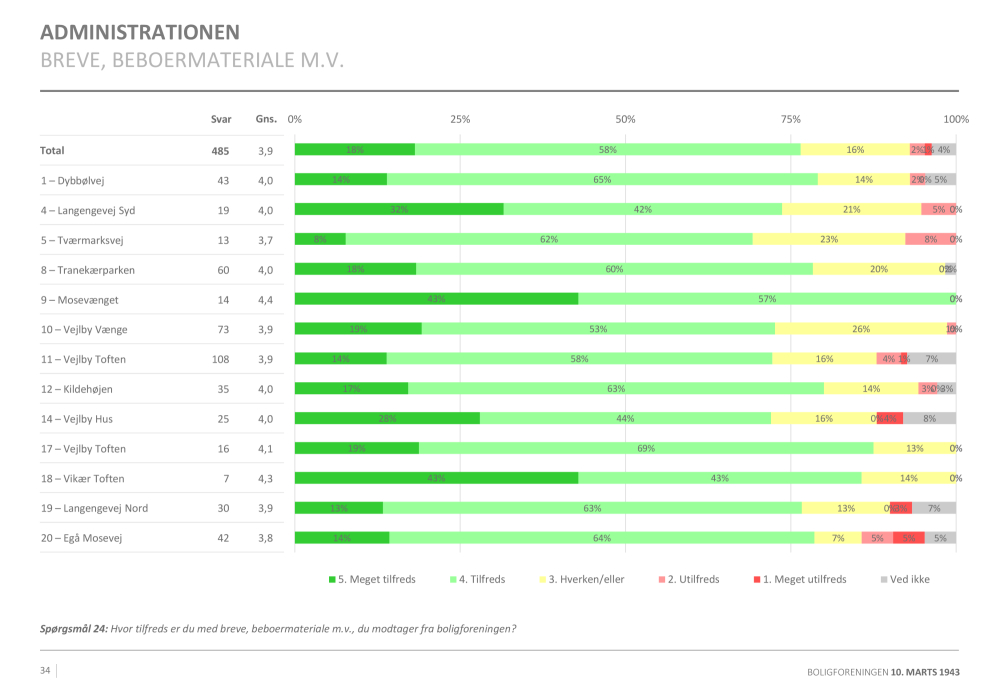This screenshot has width=1000, height=692.
Task: Click the 50% axis label
Action: pyautogui.click(x=625, y=119)
